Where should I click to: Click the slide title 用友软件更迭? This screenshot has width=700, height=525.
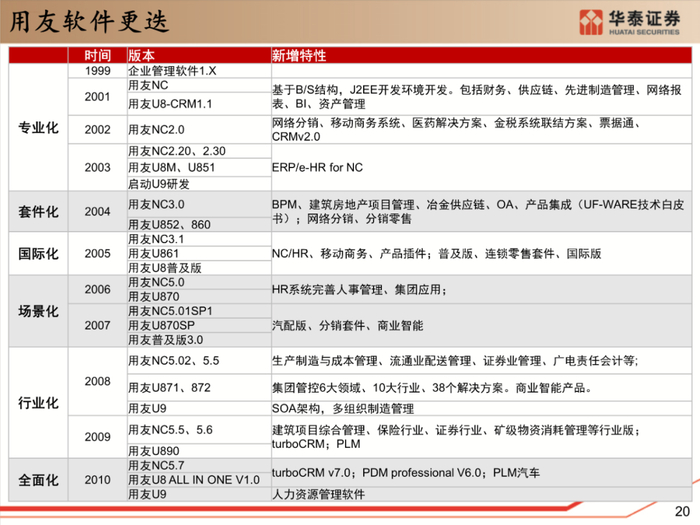click(x=89, y=21)
